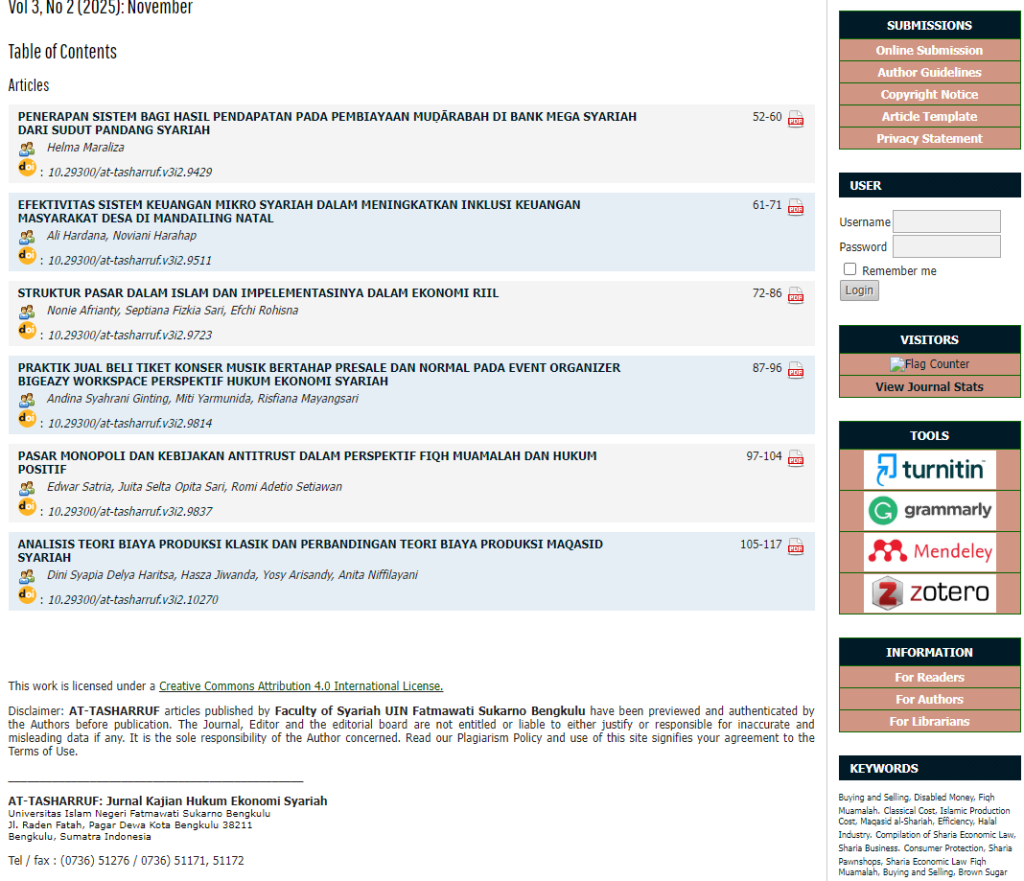
Task: Open PDF icon for pages 87-96 article
Action: (795, 370)
